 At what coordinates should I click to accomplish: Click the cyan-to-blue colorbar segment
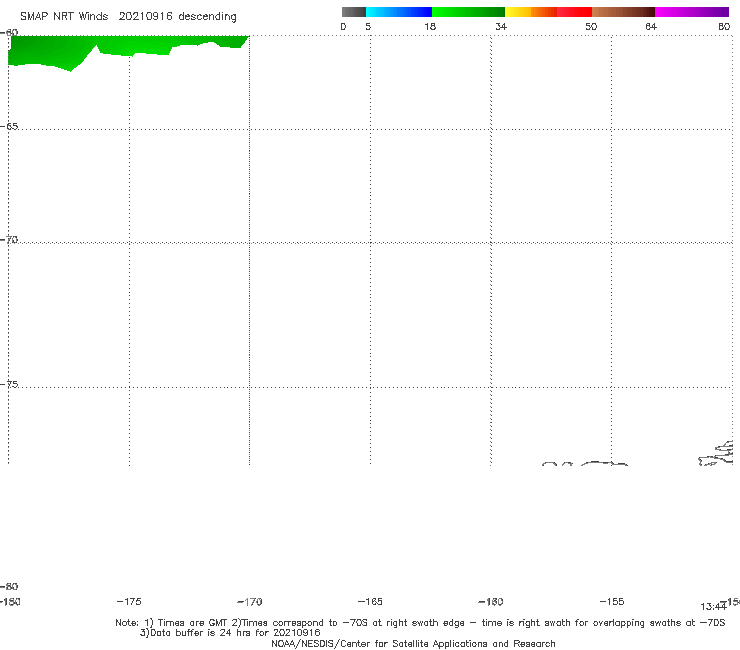tap(399, 12)
